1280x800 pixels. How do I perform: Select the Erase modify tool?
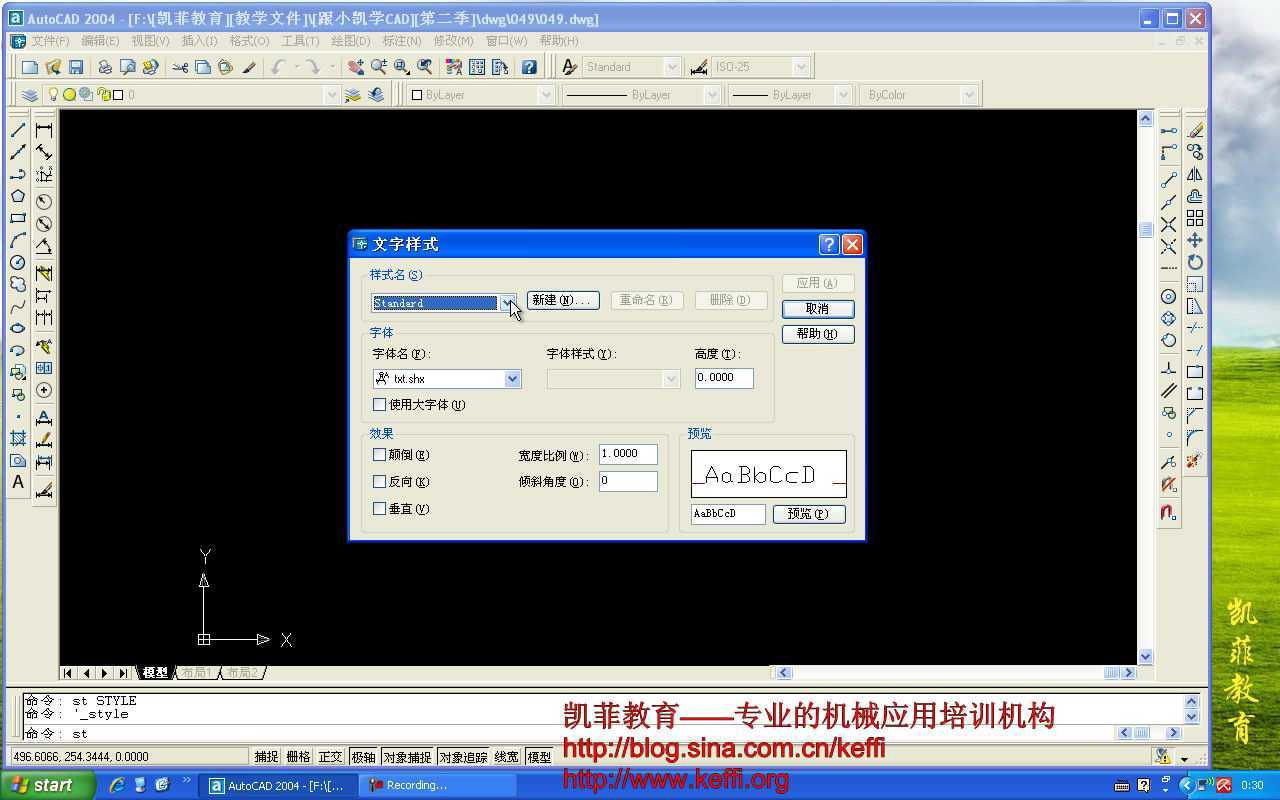(1195, 130)
